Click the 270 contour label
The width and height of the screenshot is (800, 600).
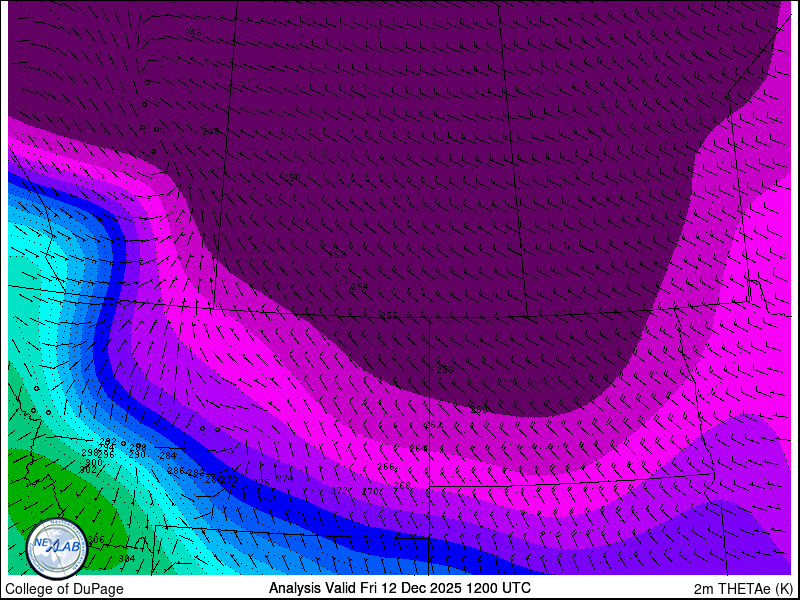click(x=370, y=491)
